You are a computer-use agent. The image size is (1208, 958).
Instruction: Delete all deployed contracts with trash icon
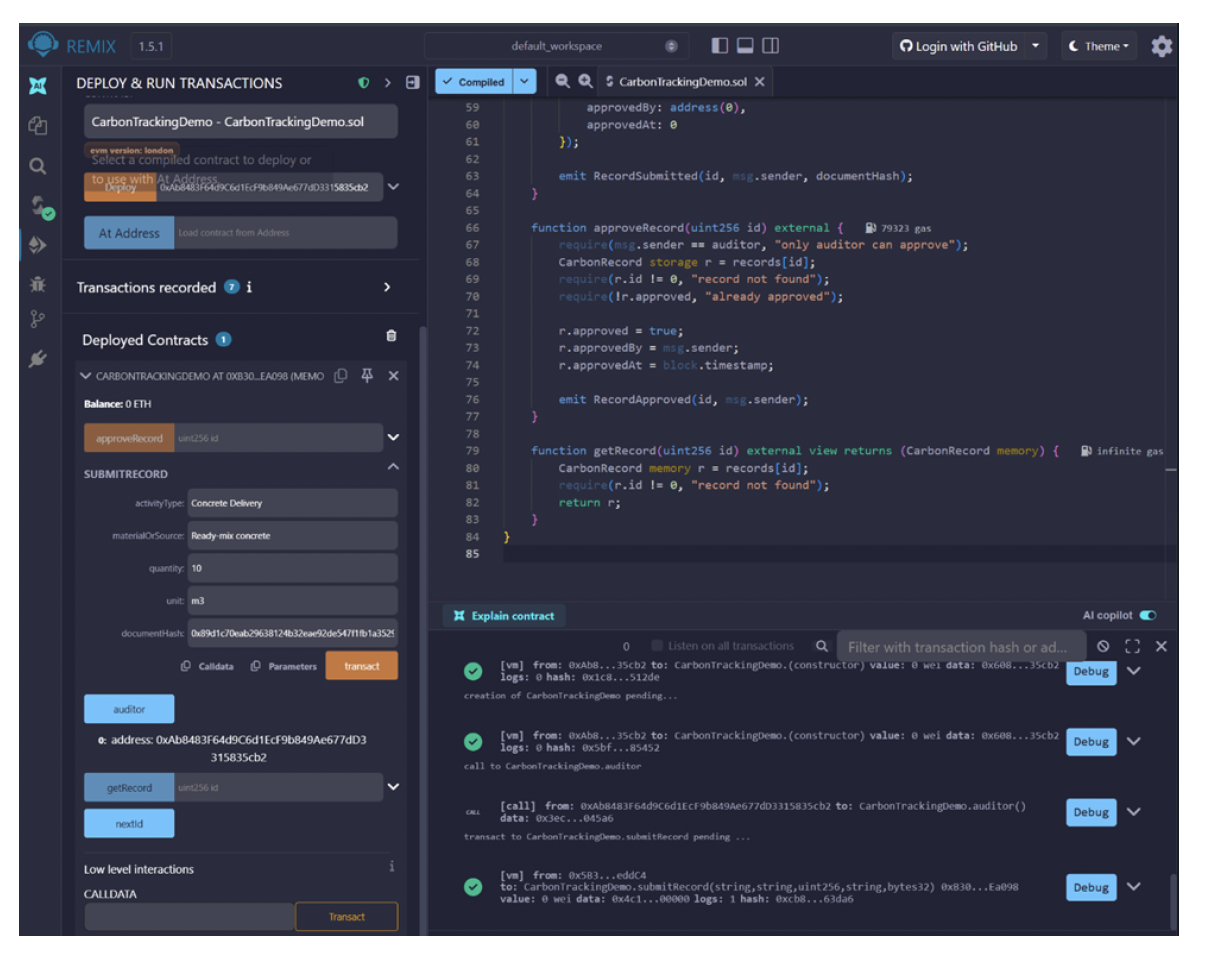[391, 337]
